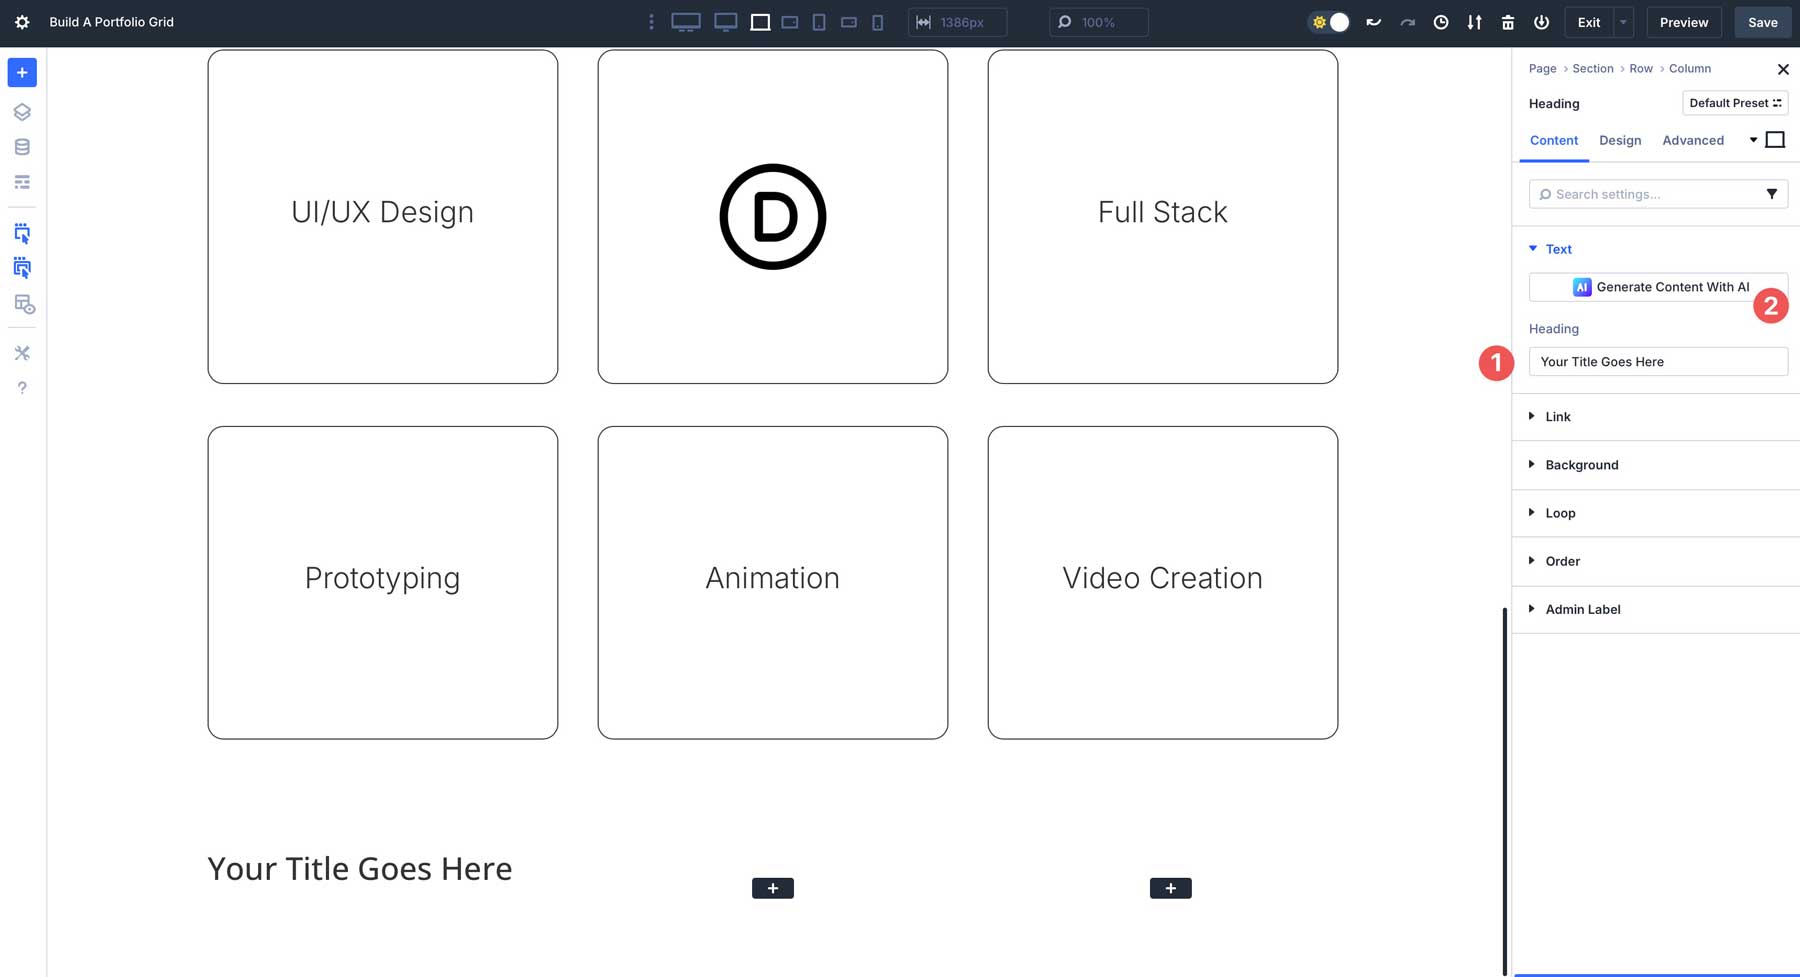1800x977 pixels.
Task: Expand the Link settings section
Action: (1557, 416)
